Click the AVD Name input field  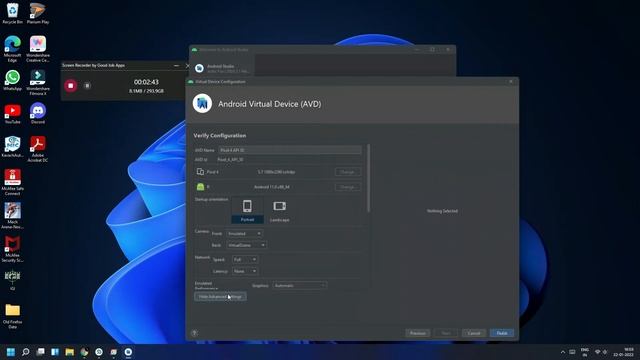tap(290, 150)
